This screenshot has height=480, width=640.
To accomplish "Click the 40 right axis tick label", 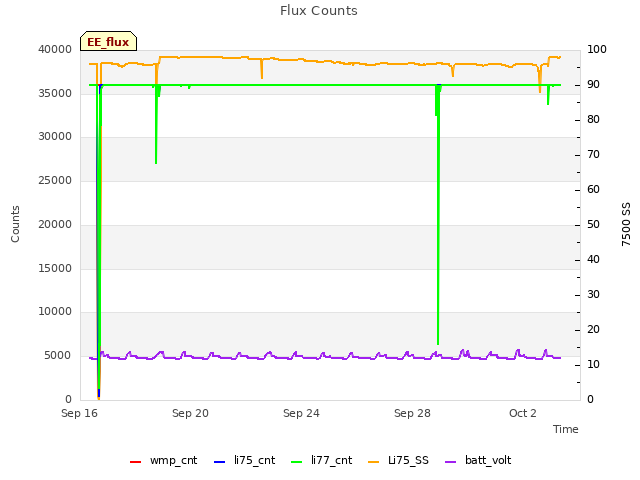I will [x=593, y=260].
